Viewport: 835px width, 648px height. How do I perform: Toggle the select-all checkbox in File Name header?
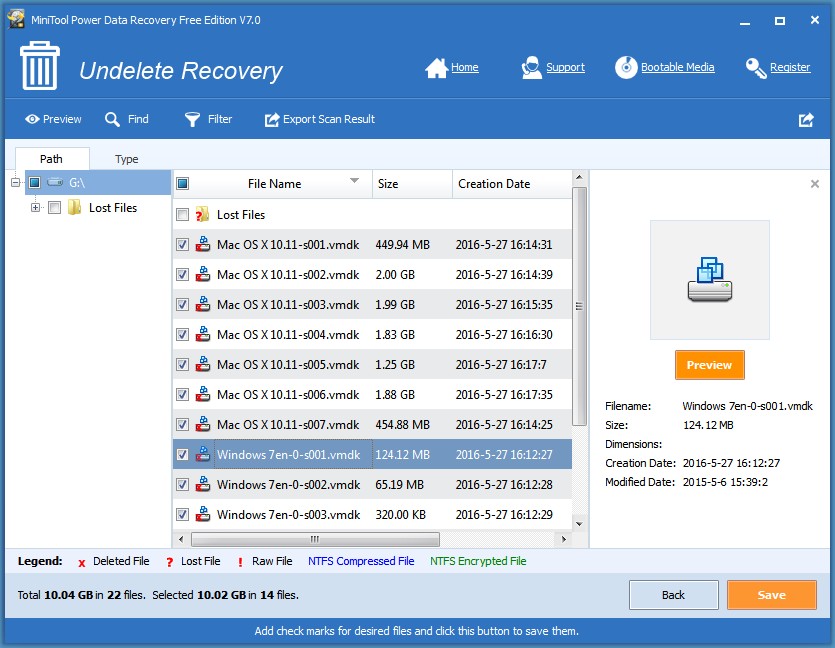click(x=182, y=184)
